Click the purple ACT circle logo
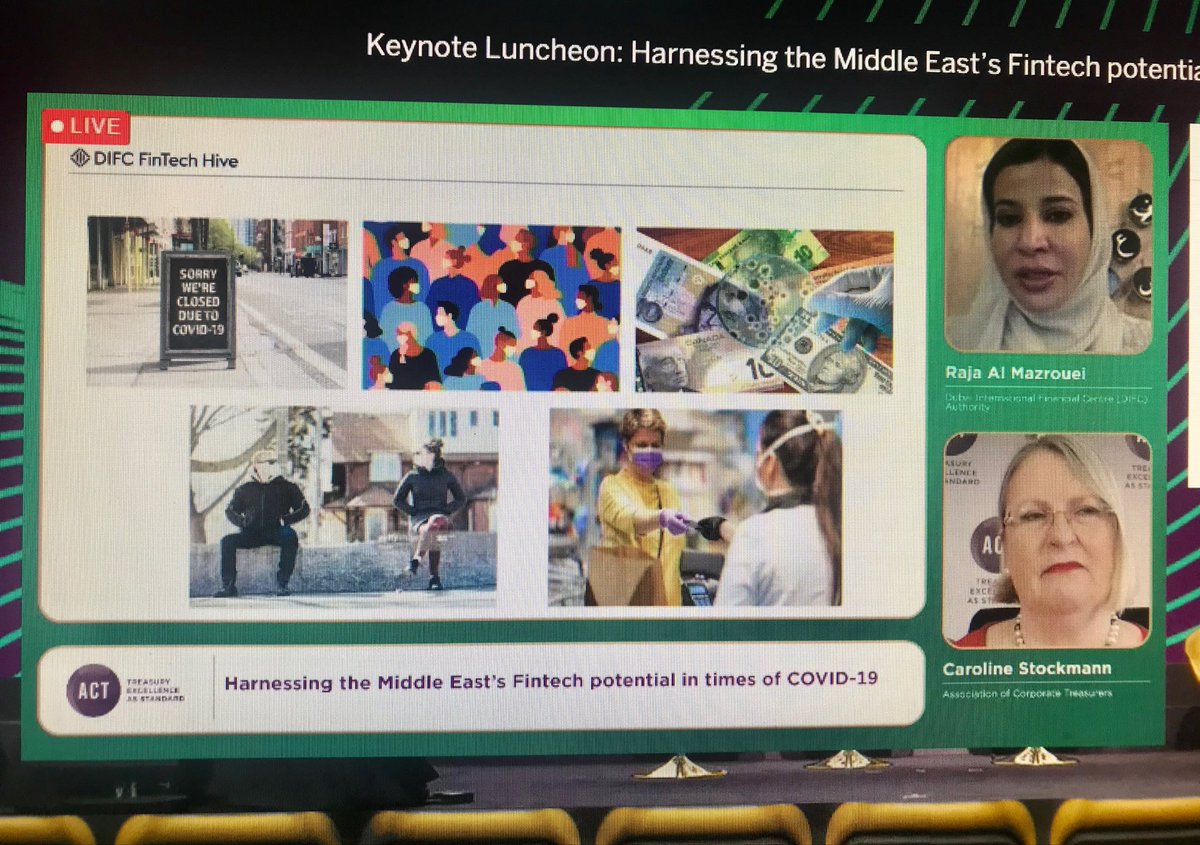This screenshot has height=845, width=1200. tap(94, 690)
